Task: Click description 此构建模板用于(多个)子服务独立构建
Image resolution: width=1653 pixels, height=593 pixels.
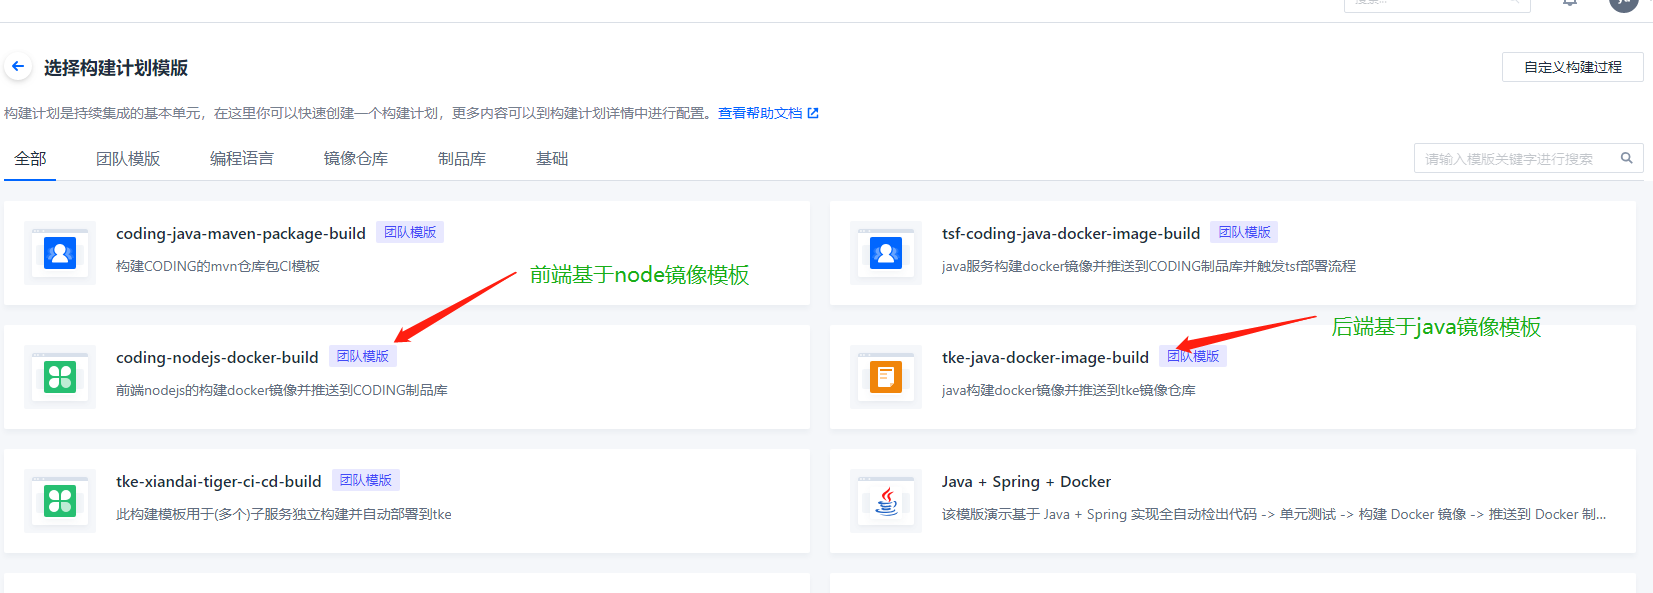Action: 284,514
